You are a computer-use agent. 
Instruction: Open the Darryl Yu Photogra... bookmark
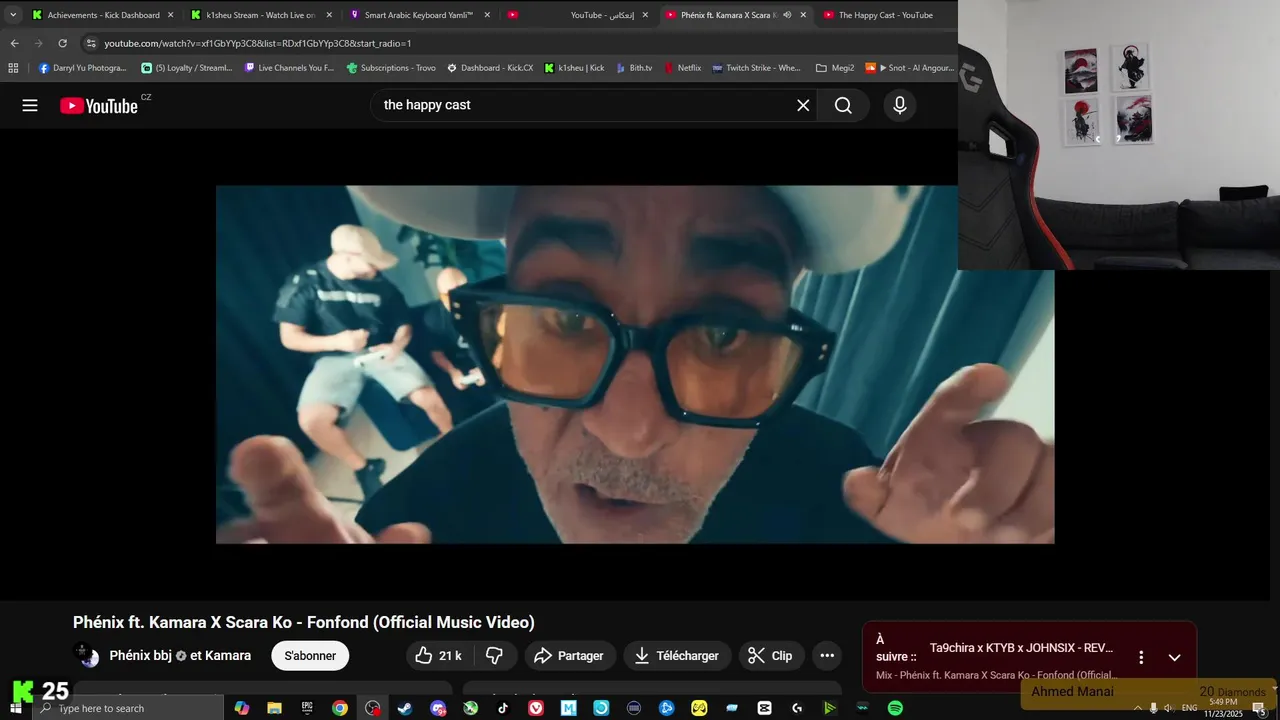pos(82,68)
